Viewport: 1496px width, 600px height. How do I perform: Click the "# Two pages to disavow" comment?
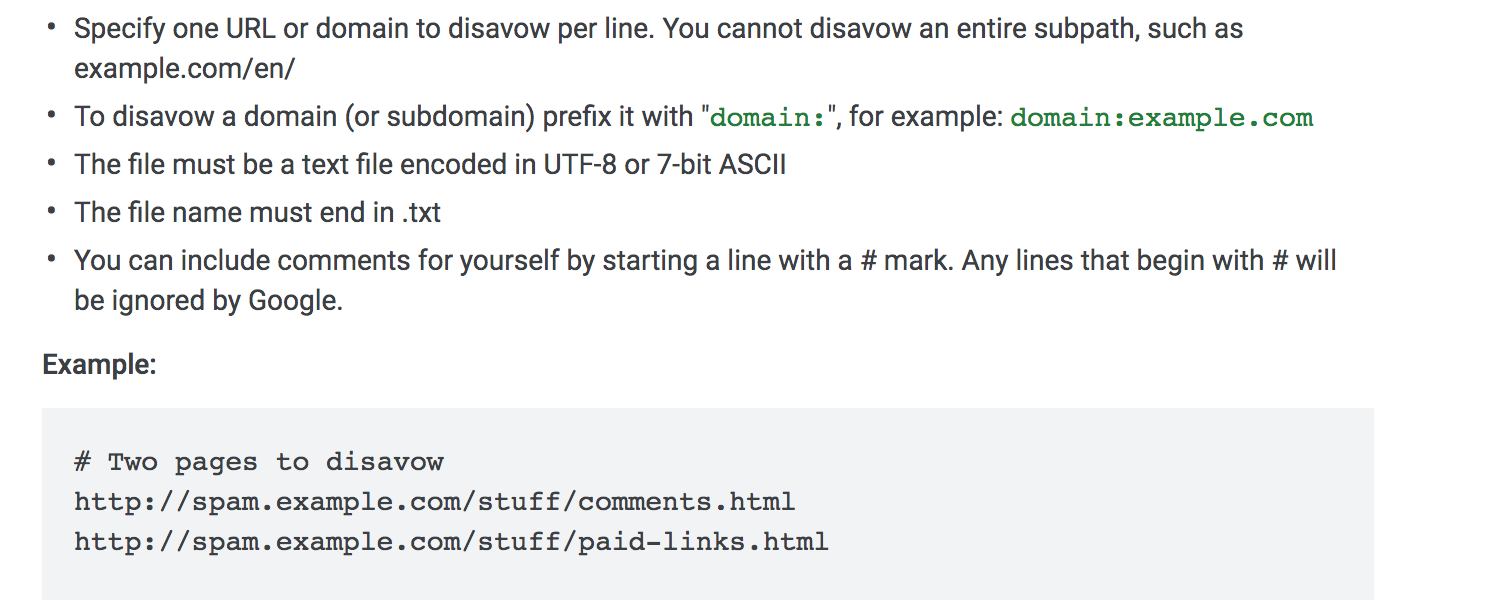259,462
